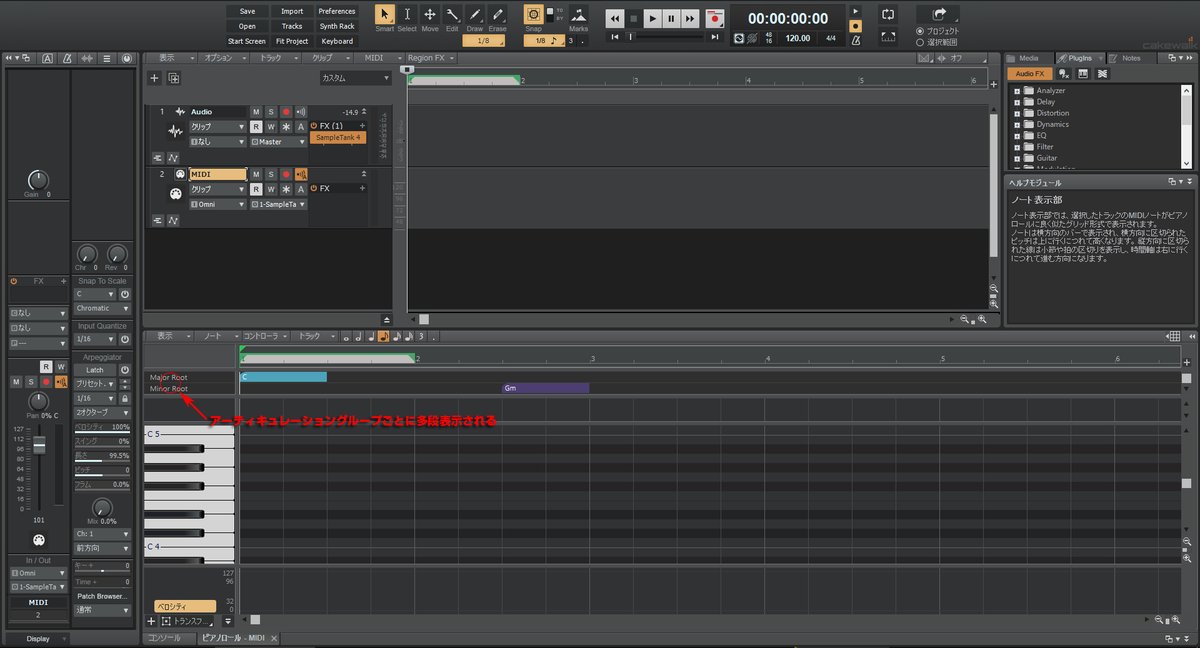Expand the Dynamics plugin folder
Viewport: 1200px width, 648px height.
[1017, 124]
